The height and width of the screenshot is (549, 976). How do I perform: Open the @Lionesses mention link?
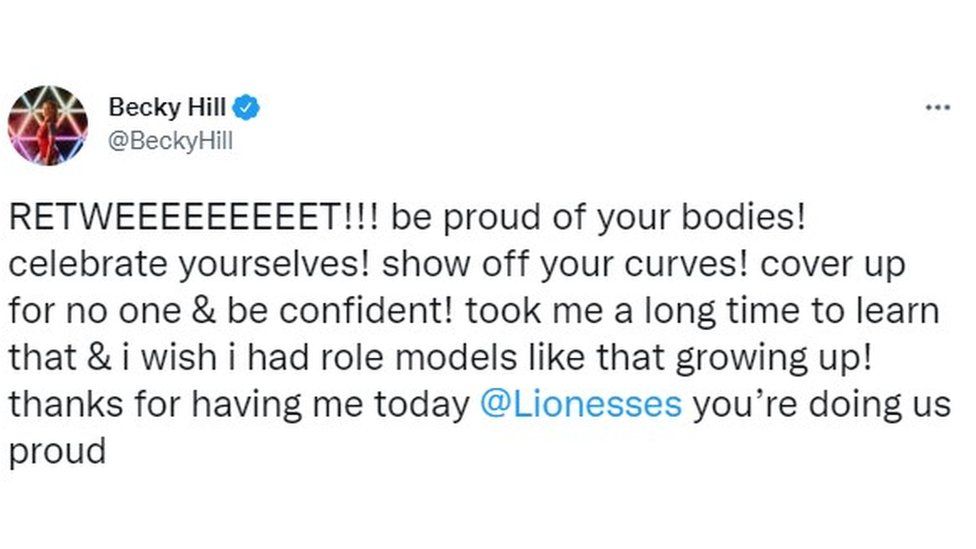click(581, 404)
